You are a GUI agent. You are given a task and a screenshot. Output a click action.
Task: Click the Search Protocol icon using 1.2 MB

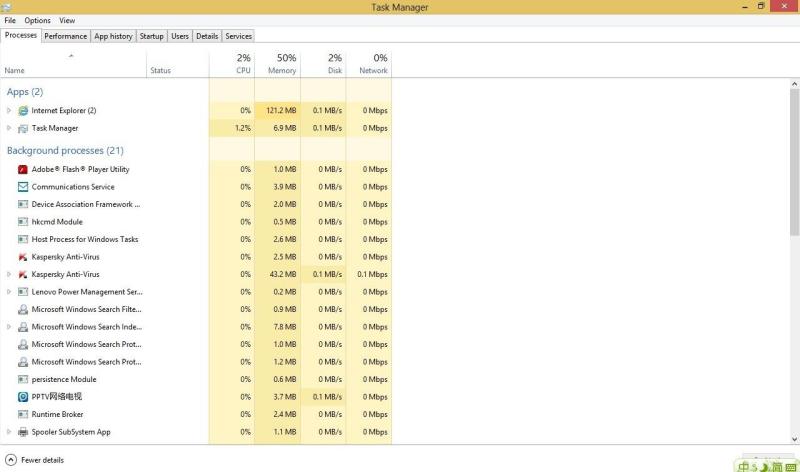tap(23, 362)
